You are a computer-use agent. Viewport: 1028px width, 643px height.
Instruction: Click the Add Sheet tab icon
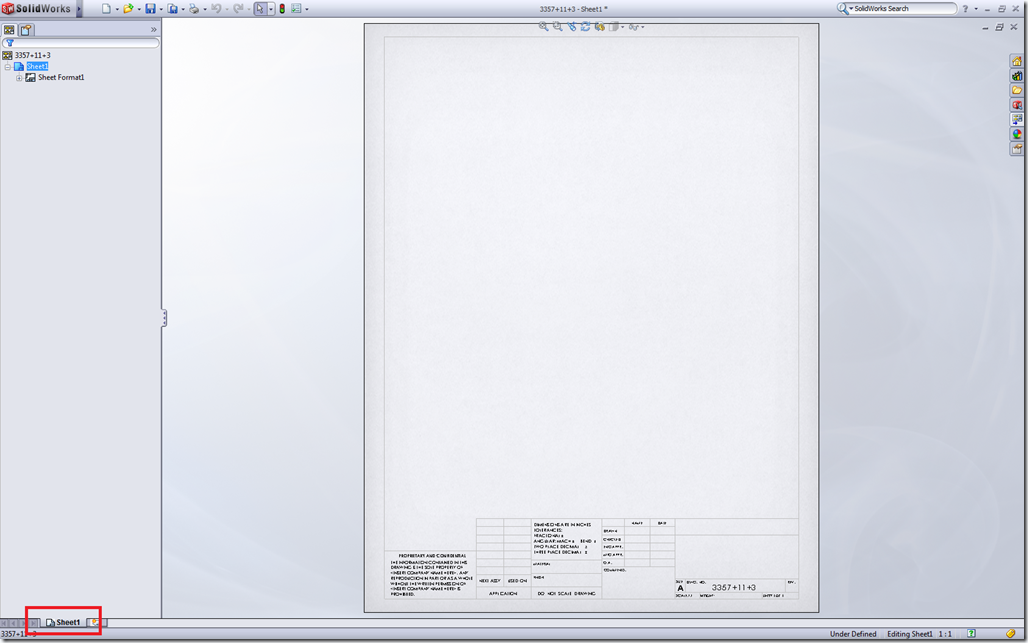pos(95,622)
